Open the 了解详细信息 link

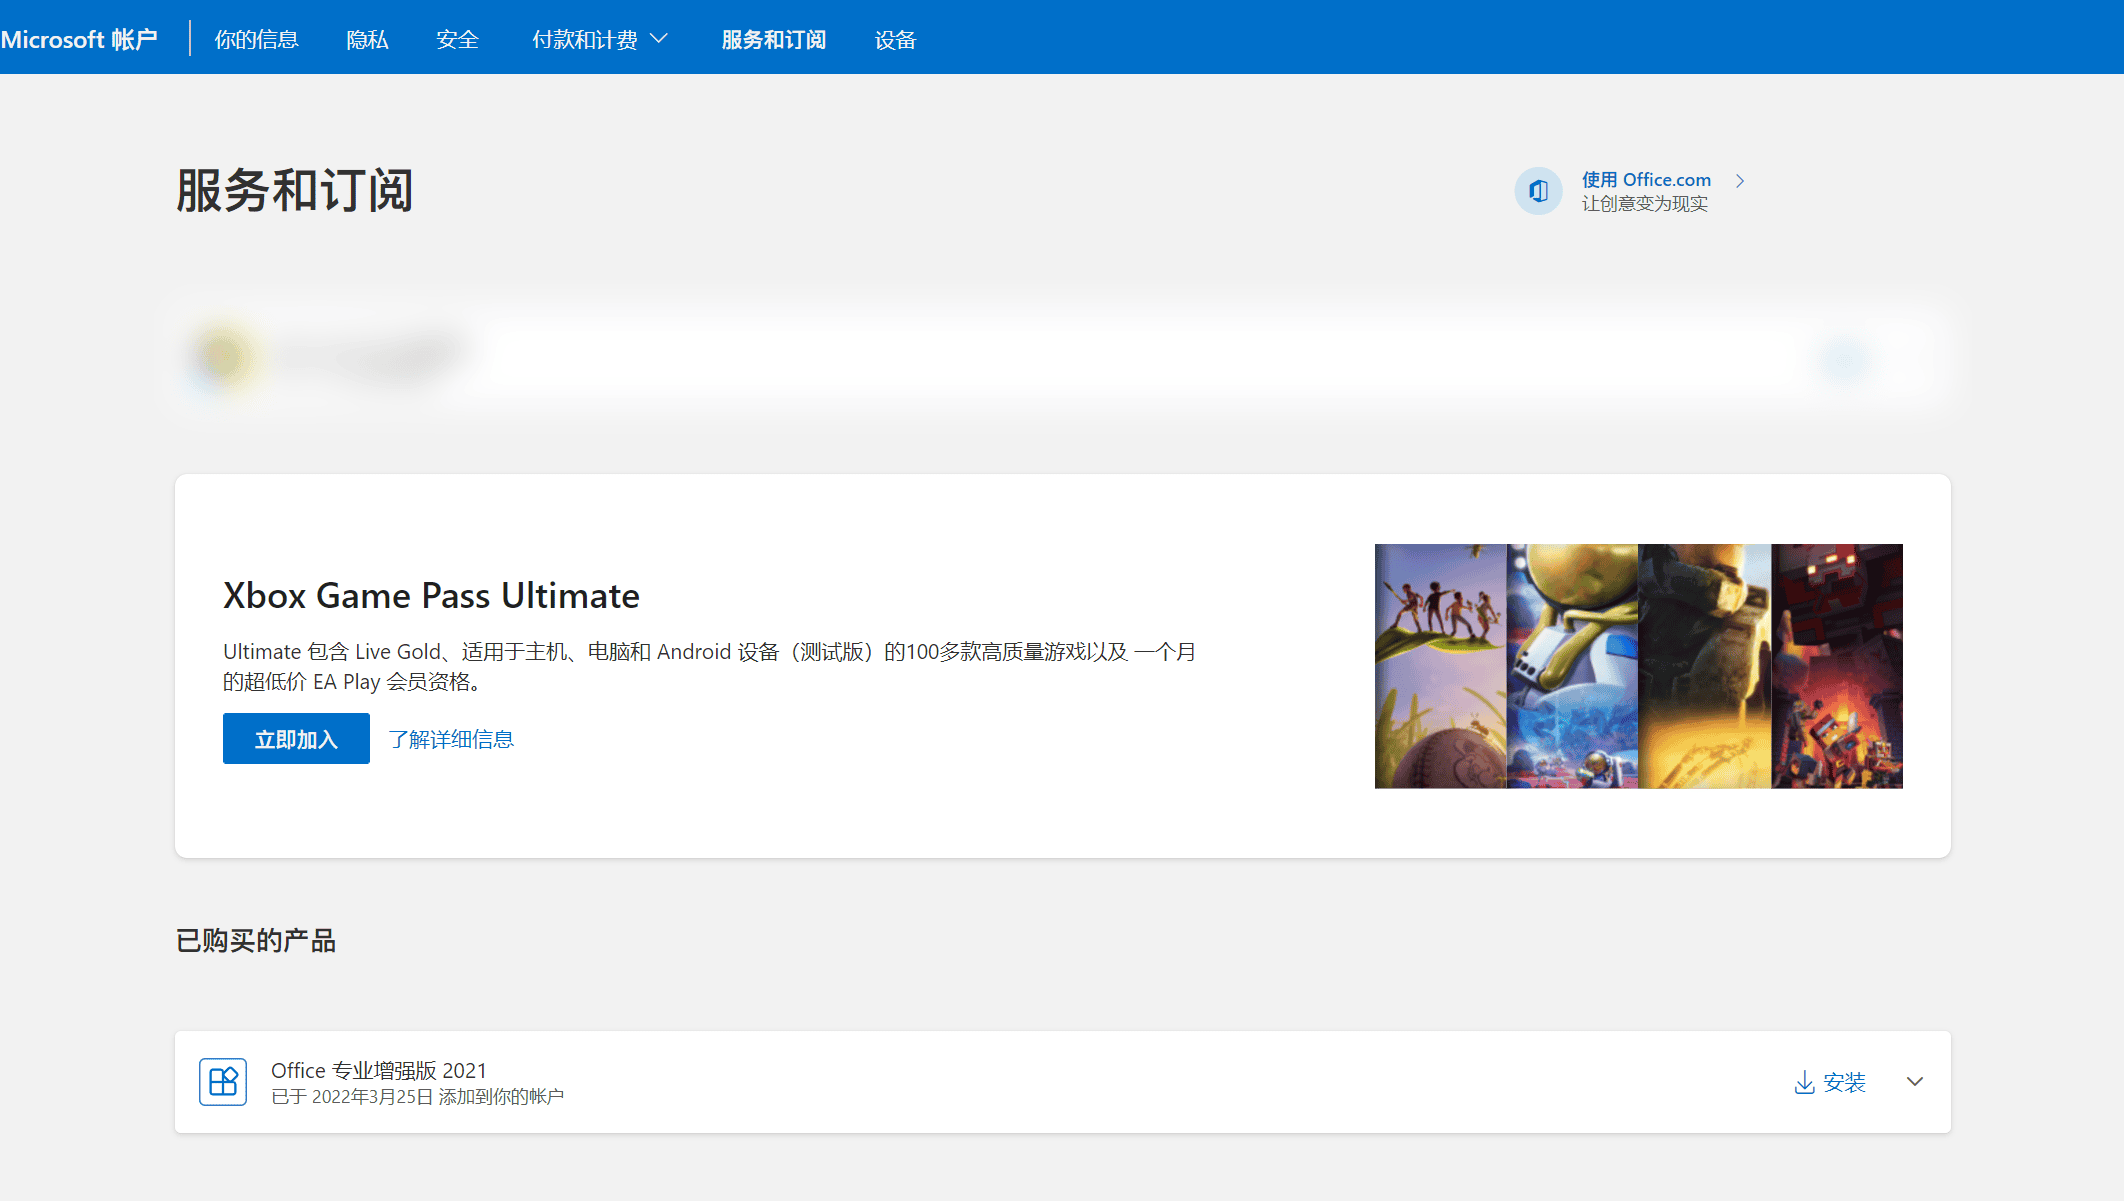pyautogui.click(x=451, y=739)
